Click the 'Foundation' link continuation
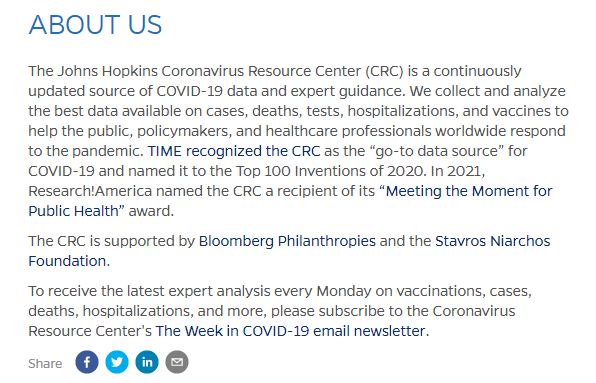The image size is (596, 383). [x=67, y=261]
